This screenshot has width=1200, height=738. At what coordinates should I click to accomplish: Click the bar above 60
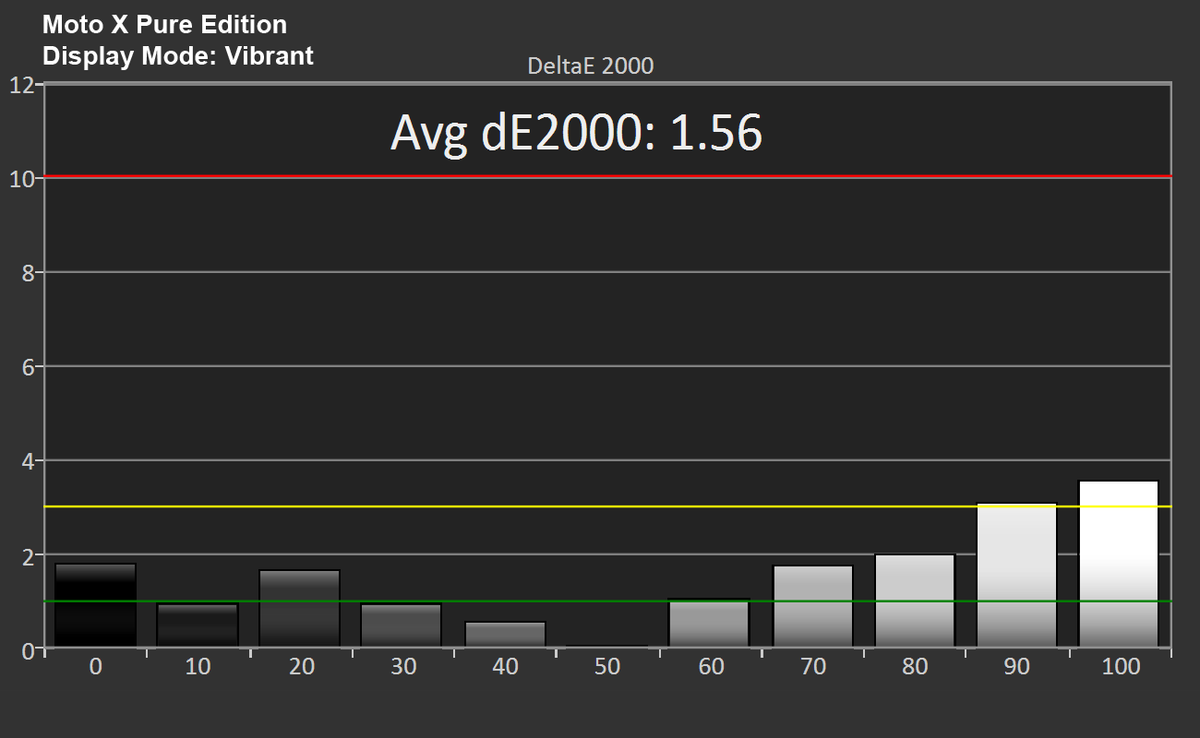[709, 623]
